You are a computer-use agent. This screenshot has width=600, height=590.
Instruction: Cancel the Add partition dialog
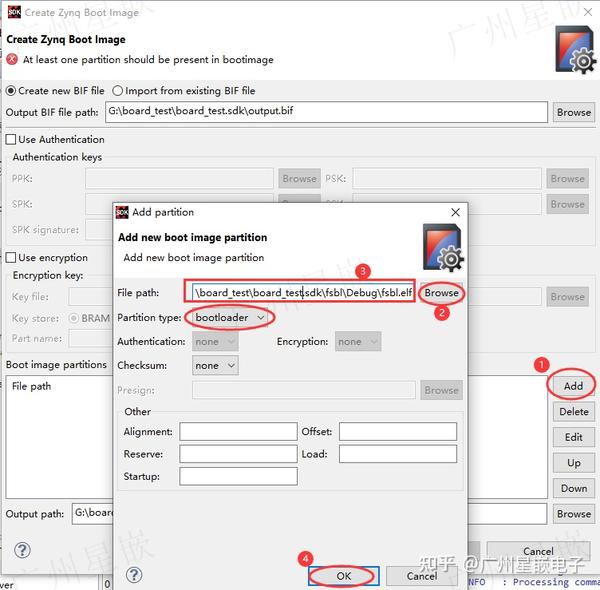pyautogui.click(x=422, y=576)
